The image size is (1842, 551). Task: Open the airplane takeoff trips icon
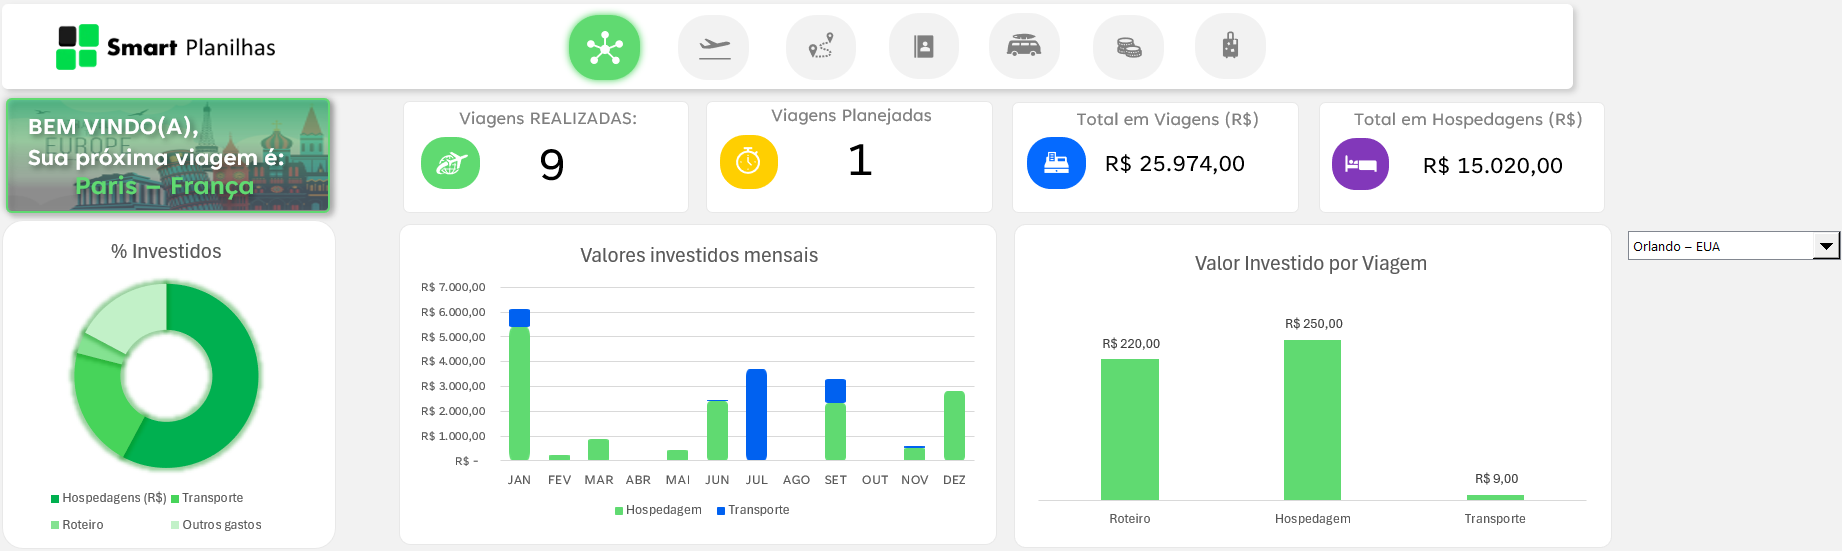[713, 47]
